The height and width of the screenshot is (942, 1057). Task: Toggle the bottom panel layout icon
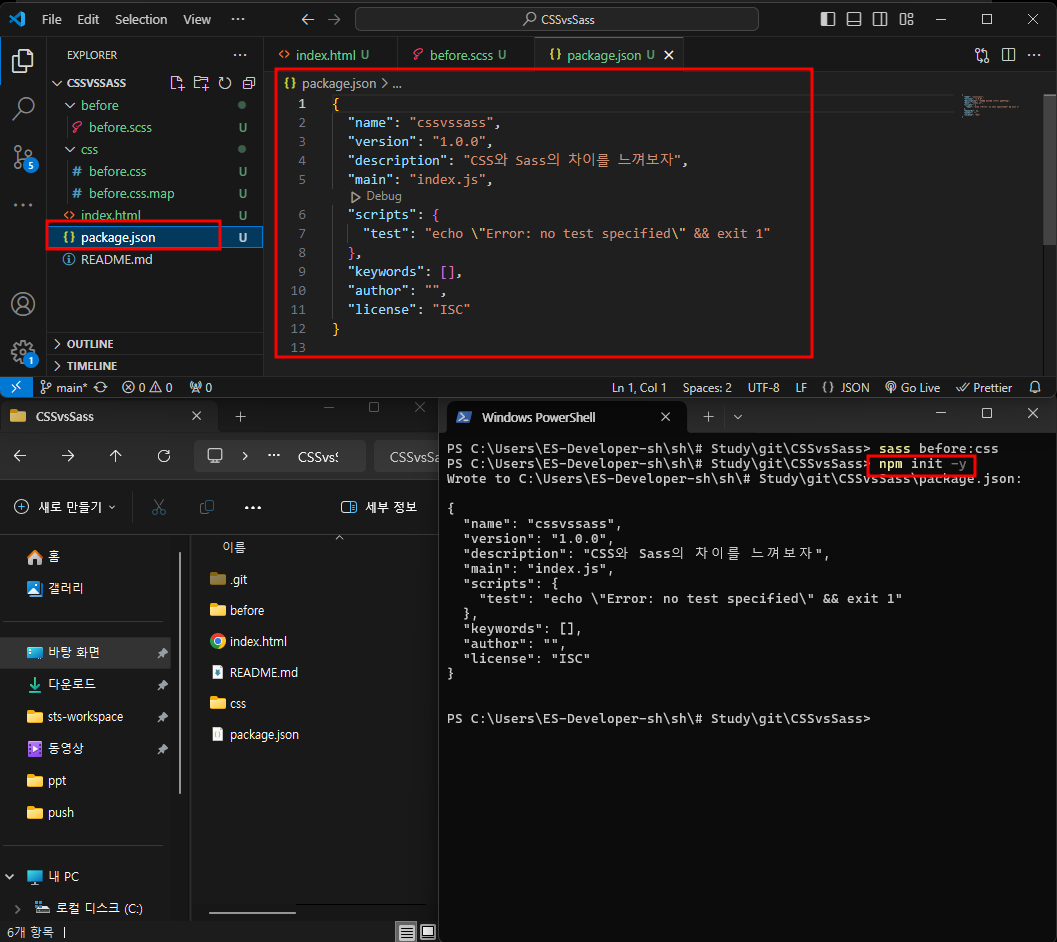click(853, 19)
